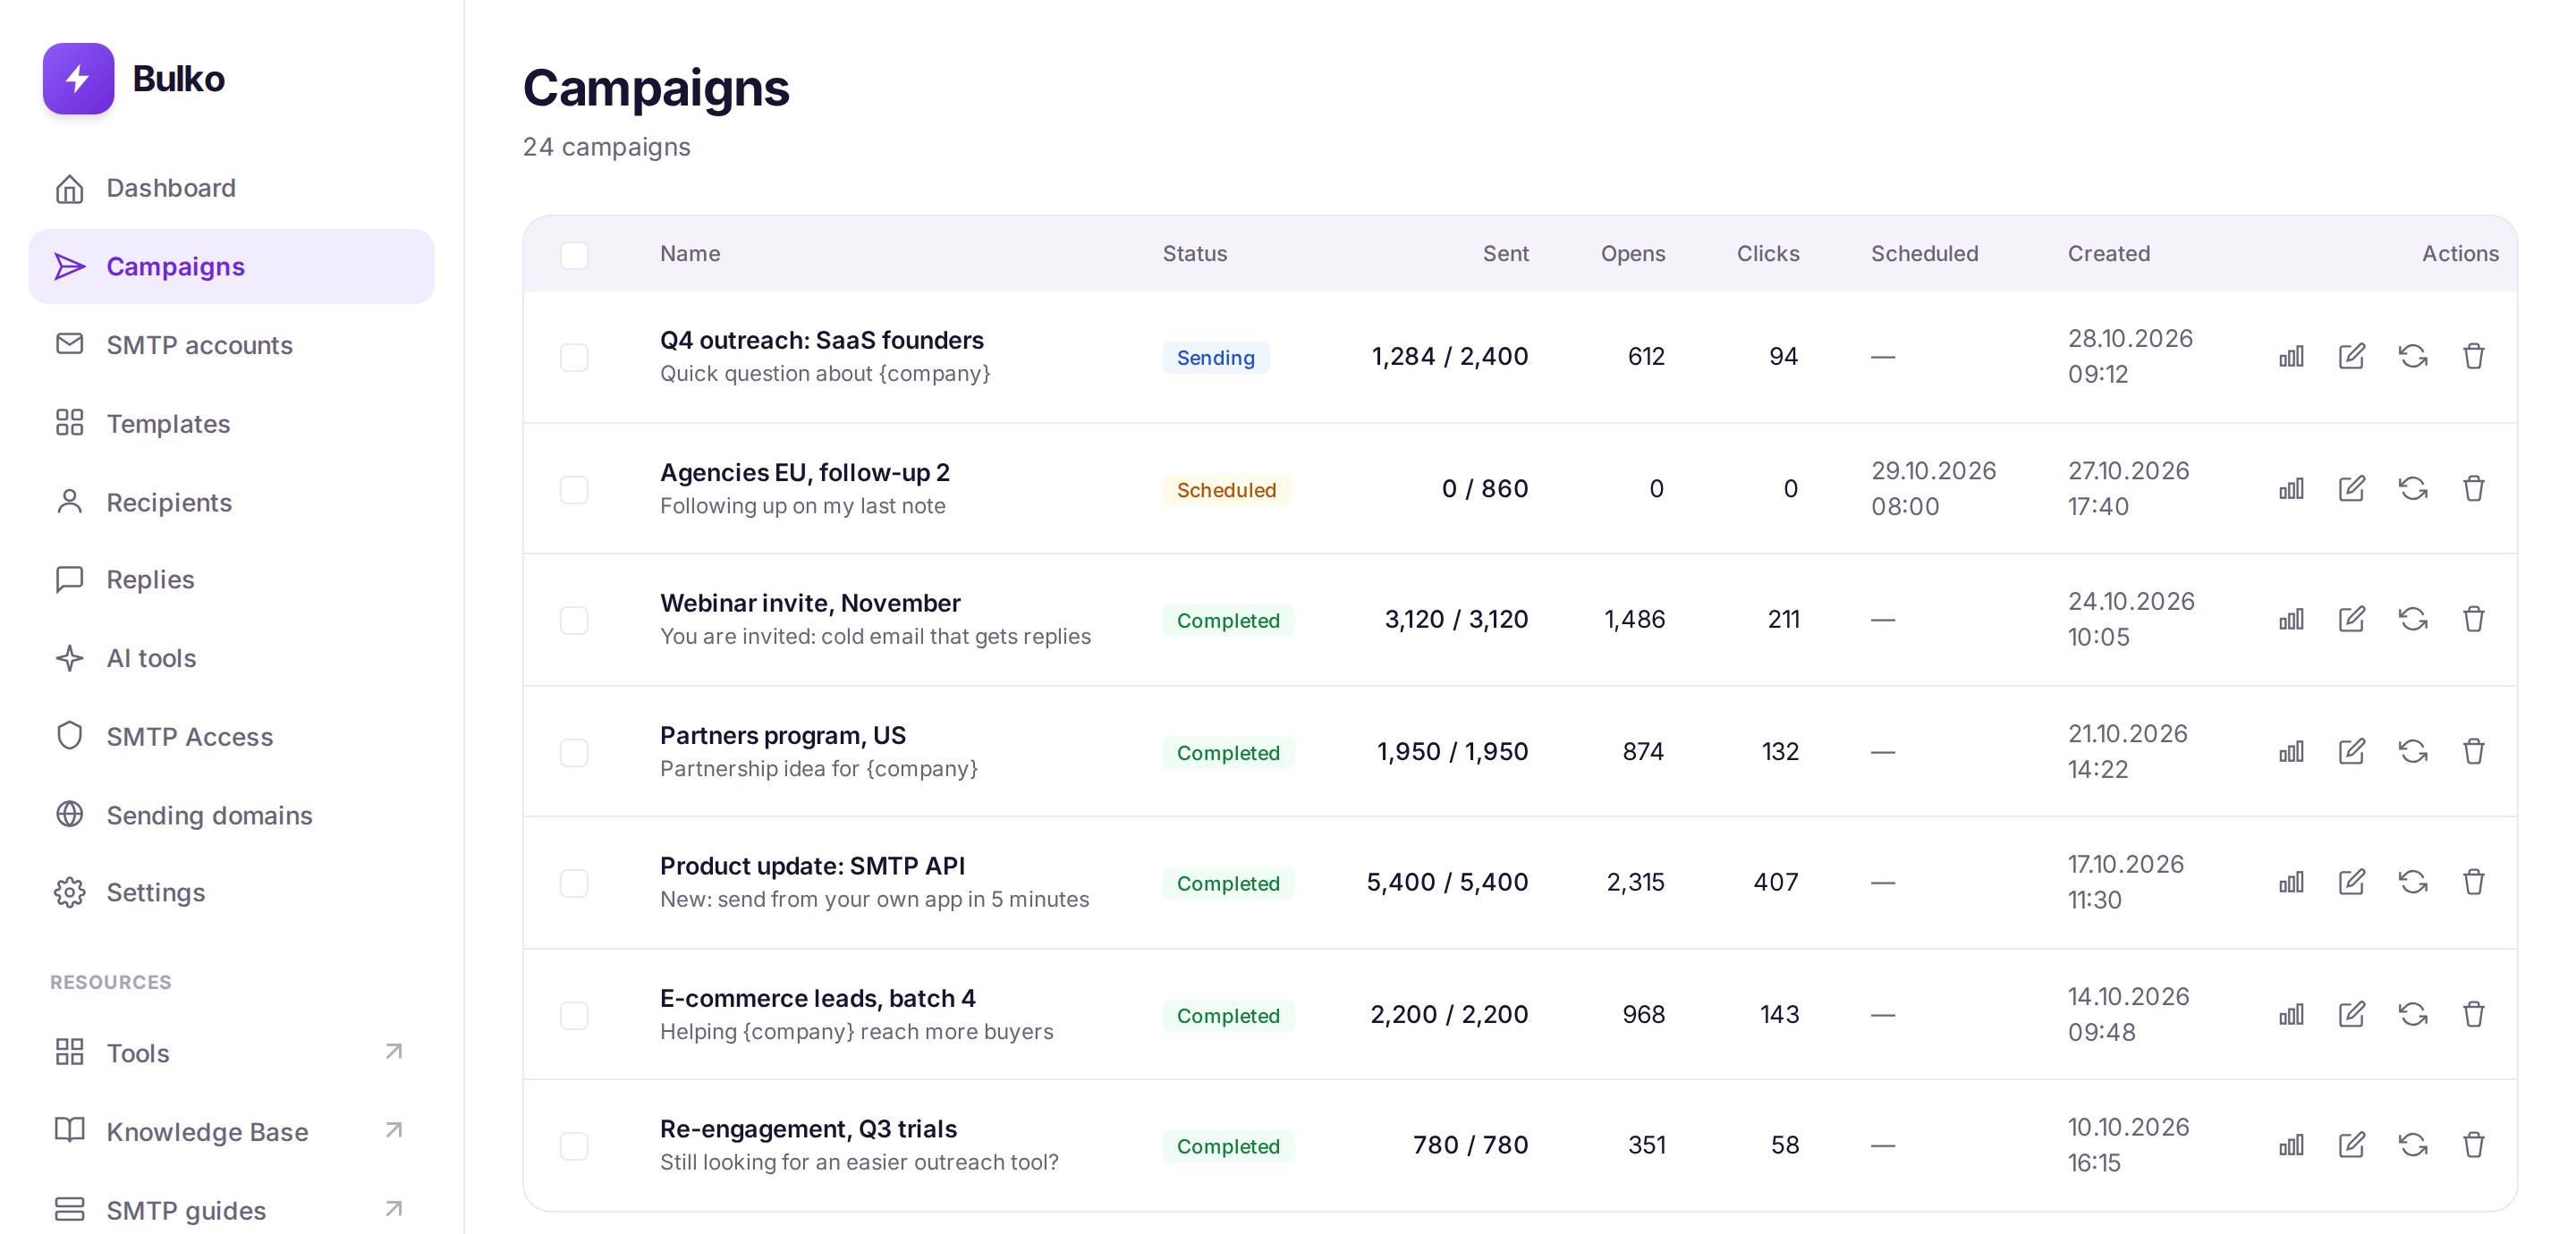This screenshot has height=1234, width=2576.
Task: Open Settings from the sidebar
Action: pos(231,892)
